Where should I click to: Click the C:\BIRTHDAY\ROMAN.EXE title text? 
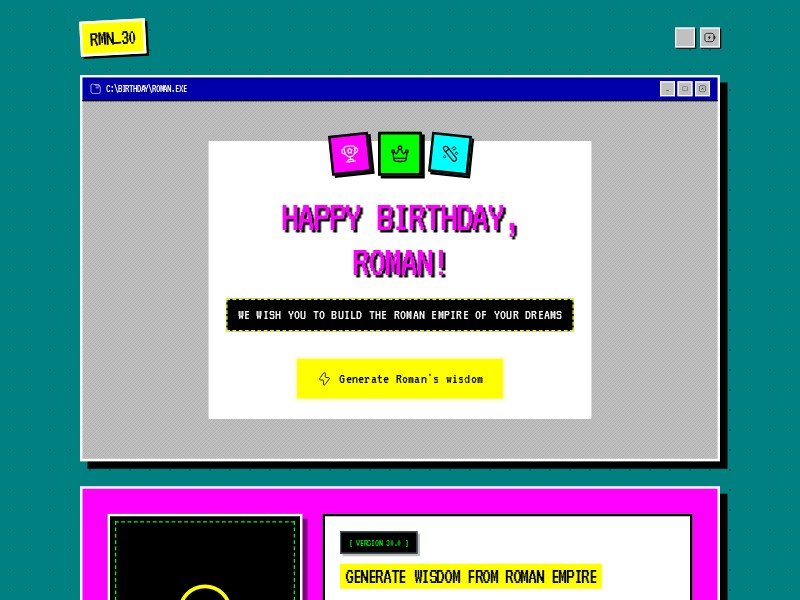click(x=147, y=89)
